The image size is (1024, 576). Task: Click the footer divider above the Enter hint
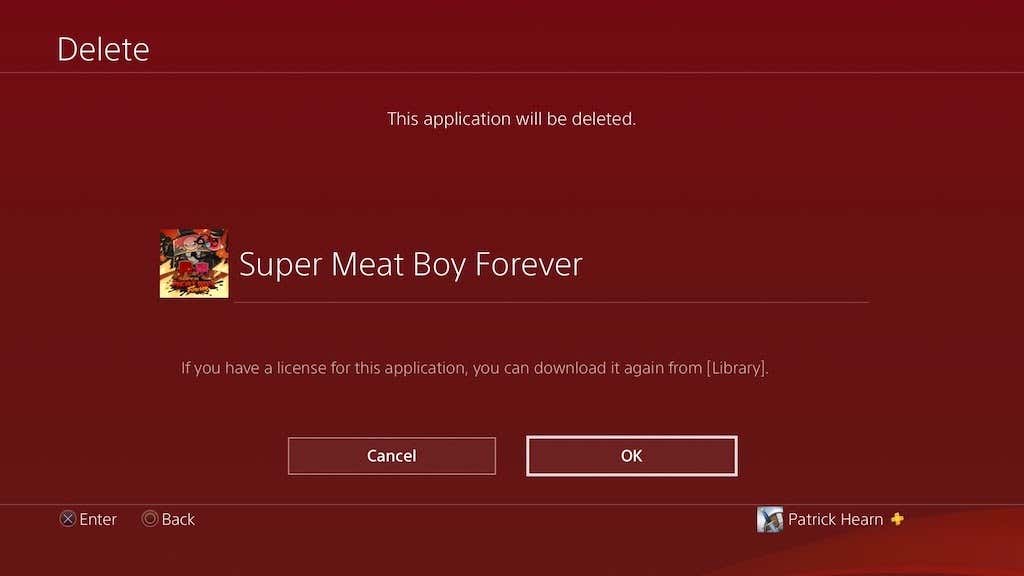pos(512,504)
